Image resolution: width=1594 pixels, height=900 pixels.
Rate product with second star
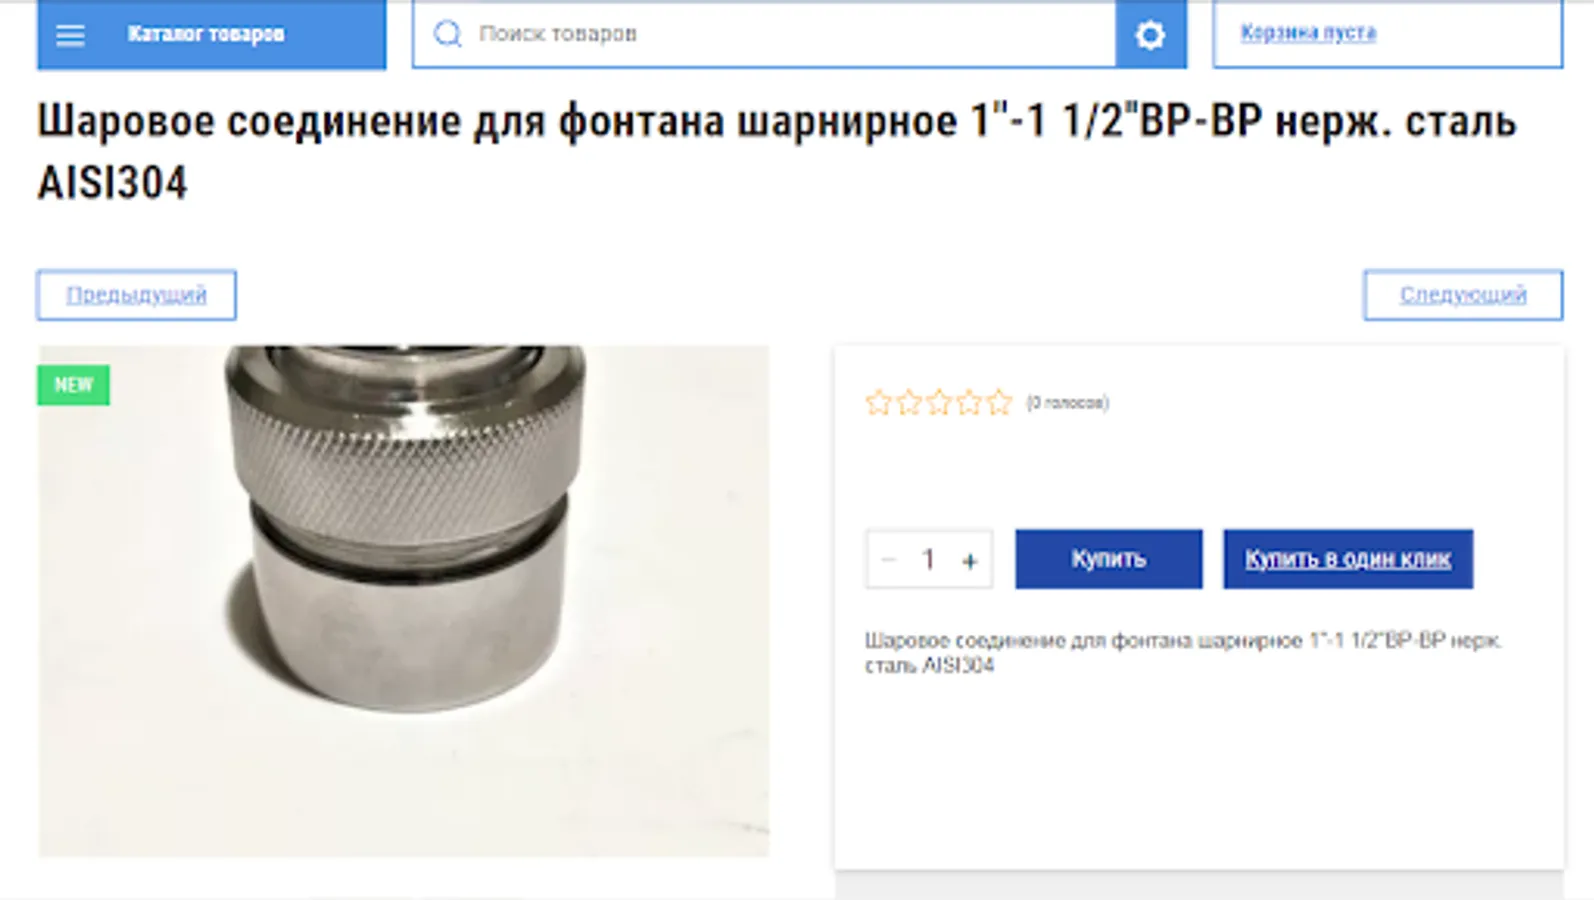[x=909, y=403]
